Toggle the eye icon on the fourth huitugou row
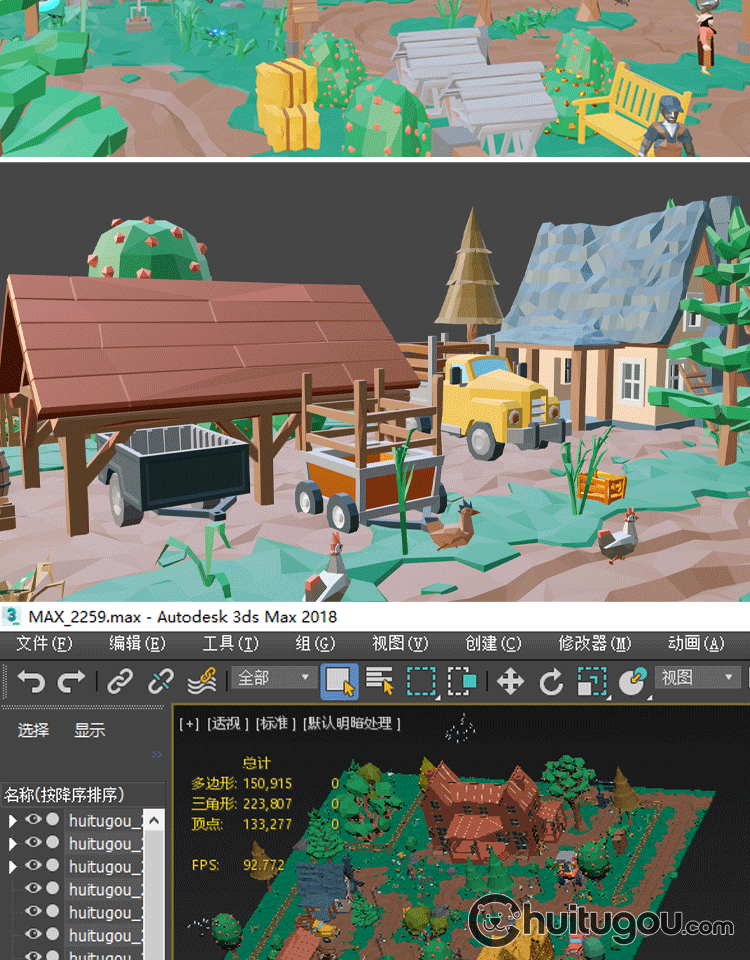750x960 pixels. [x=33, y=889]
